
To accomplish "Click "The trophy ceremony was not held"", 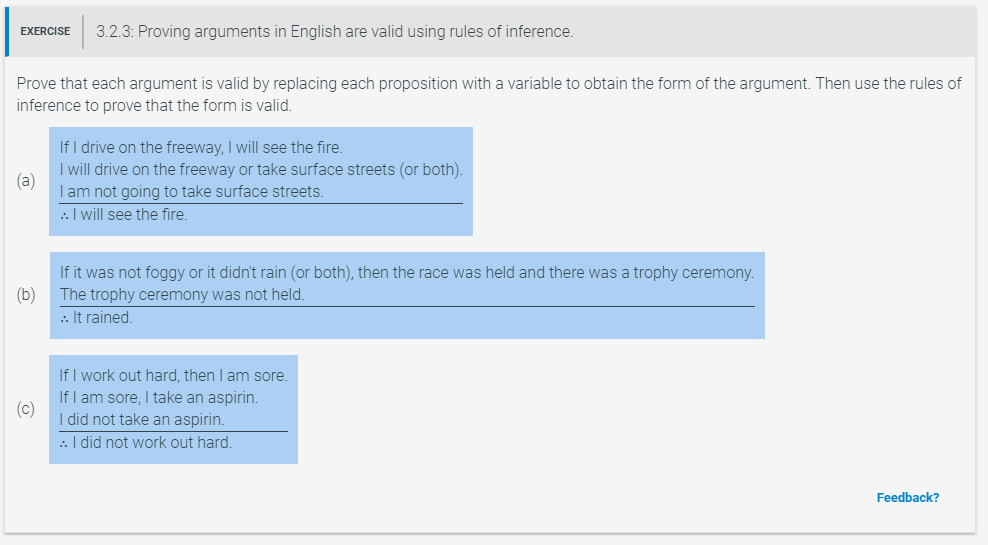I will (x=182, y=294).
